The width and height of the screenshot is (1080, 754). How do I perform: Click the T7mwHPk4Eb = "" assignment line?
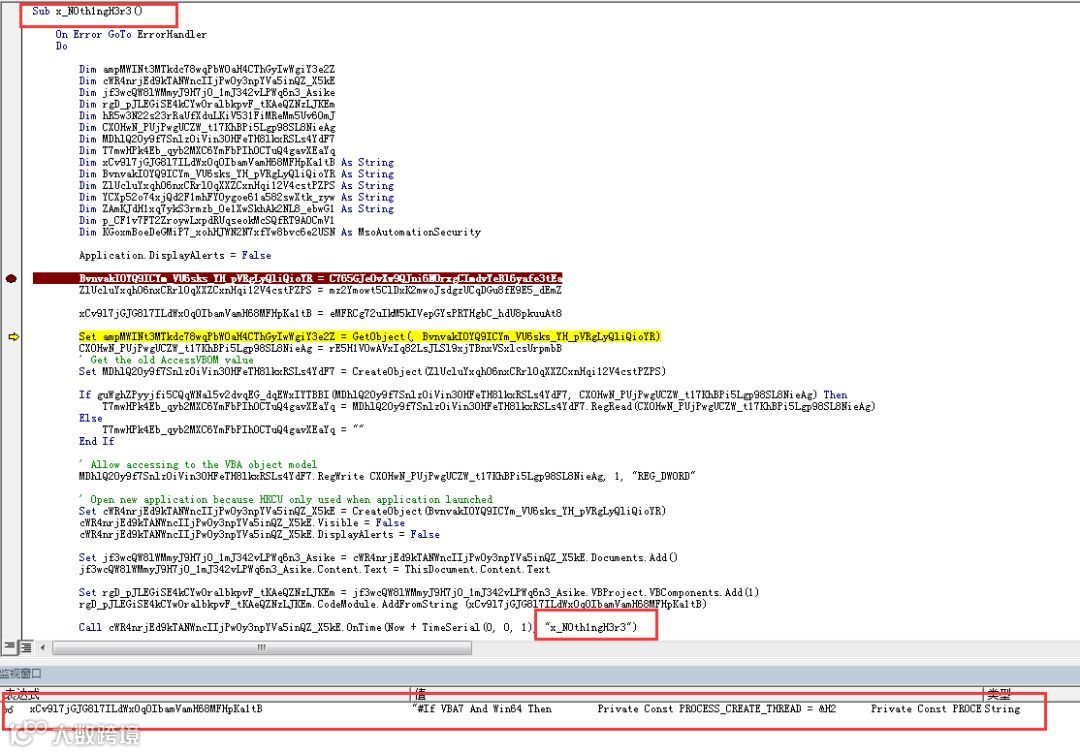(x=233, y=430)
